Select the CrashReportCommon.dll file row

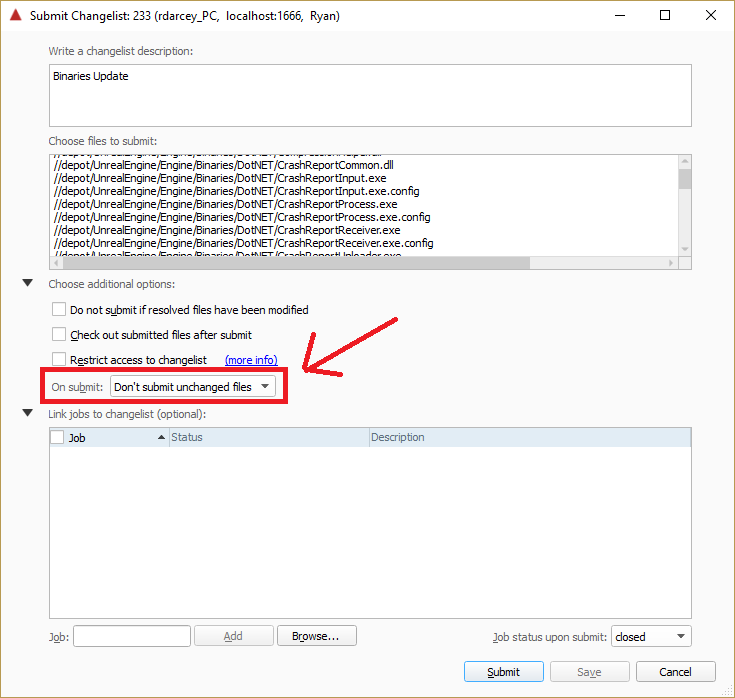[x=223, y=165]
